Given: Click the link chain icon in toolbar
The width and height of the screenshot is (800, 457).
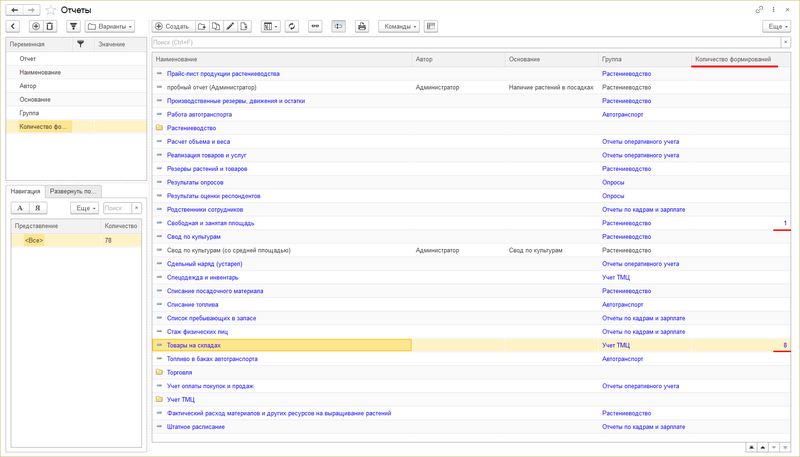Looking at the screenshot, I should [x=315, y=27].
